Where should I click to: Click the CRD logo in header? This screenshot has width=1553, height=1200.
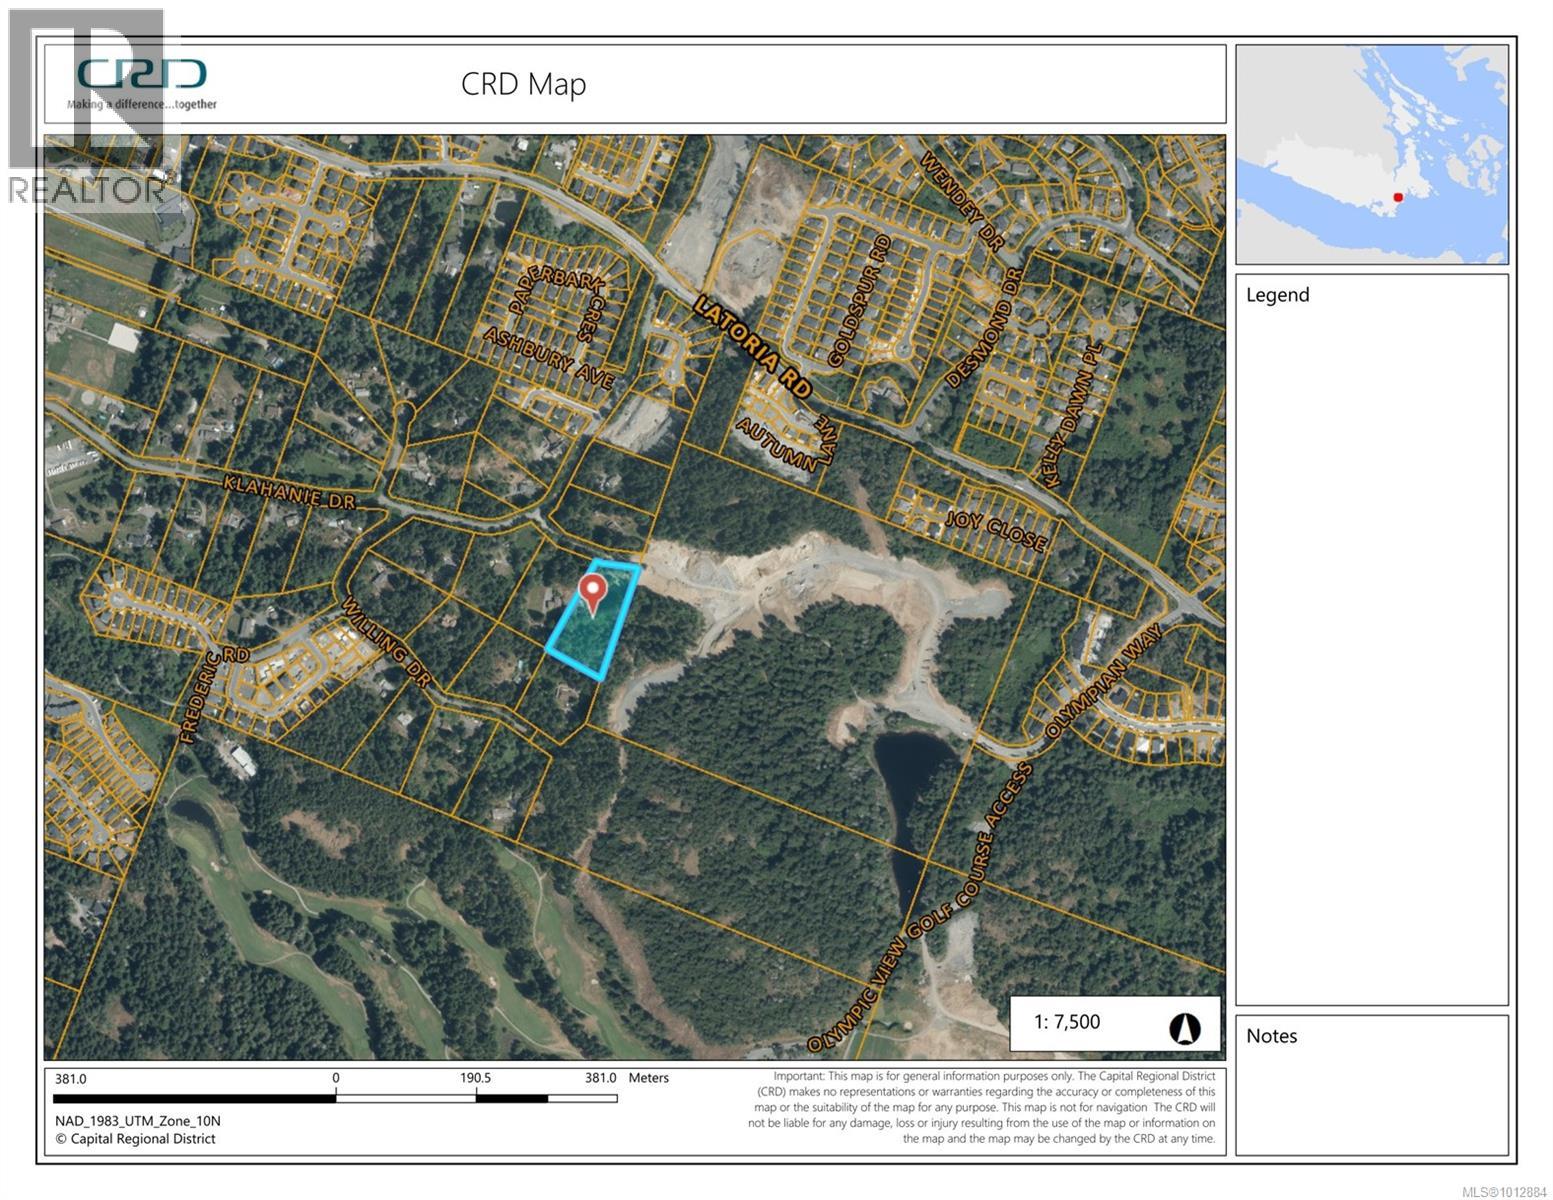pyautogui.click(x=142, y=75)
